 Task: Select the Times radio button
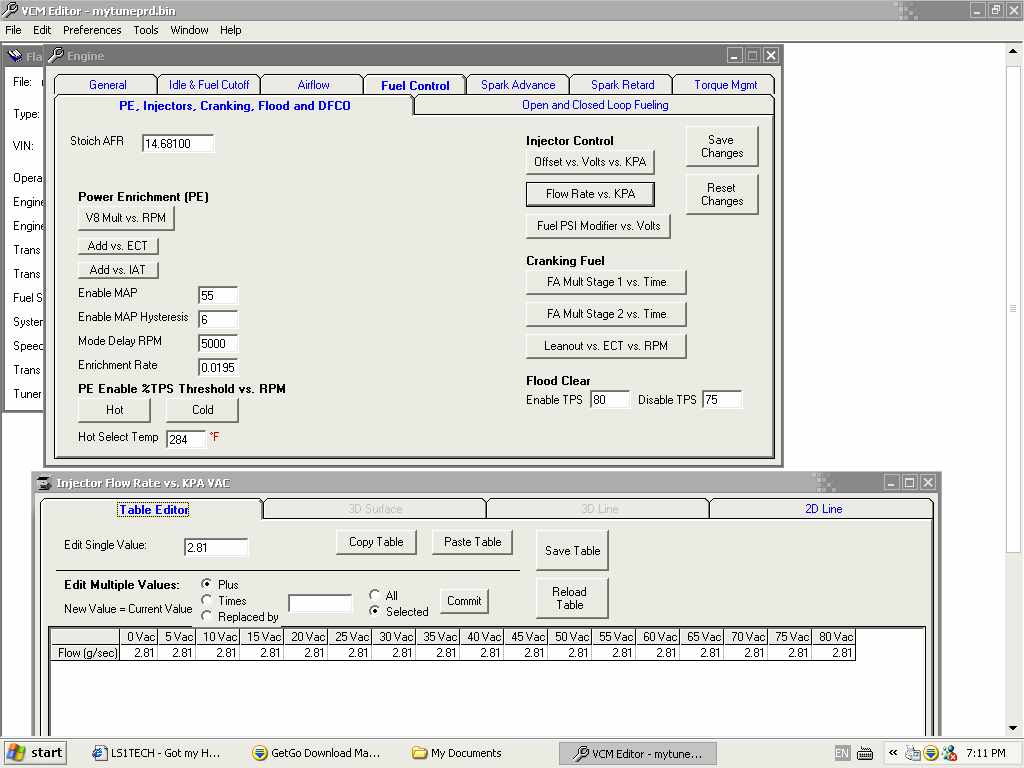tap(207, 600)
